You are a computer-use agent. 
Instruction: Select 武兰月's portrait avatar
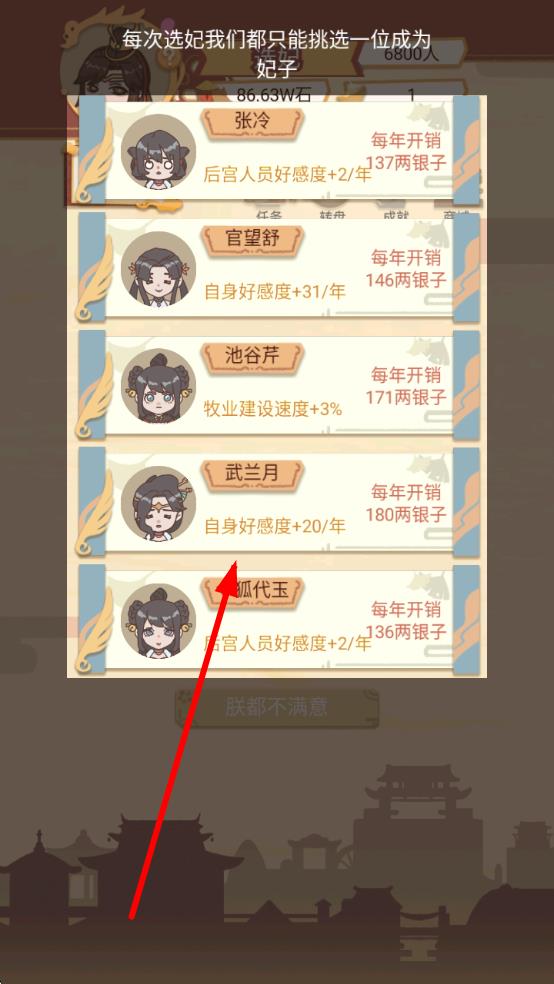click(158, 503)
